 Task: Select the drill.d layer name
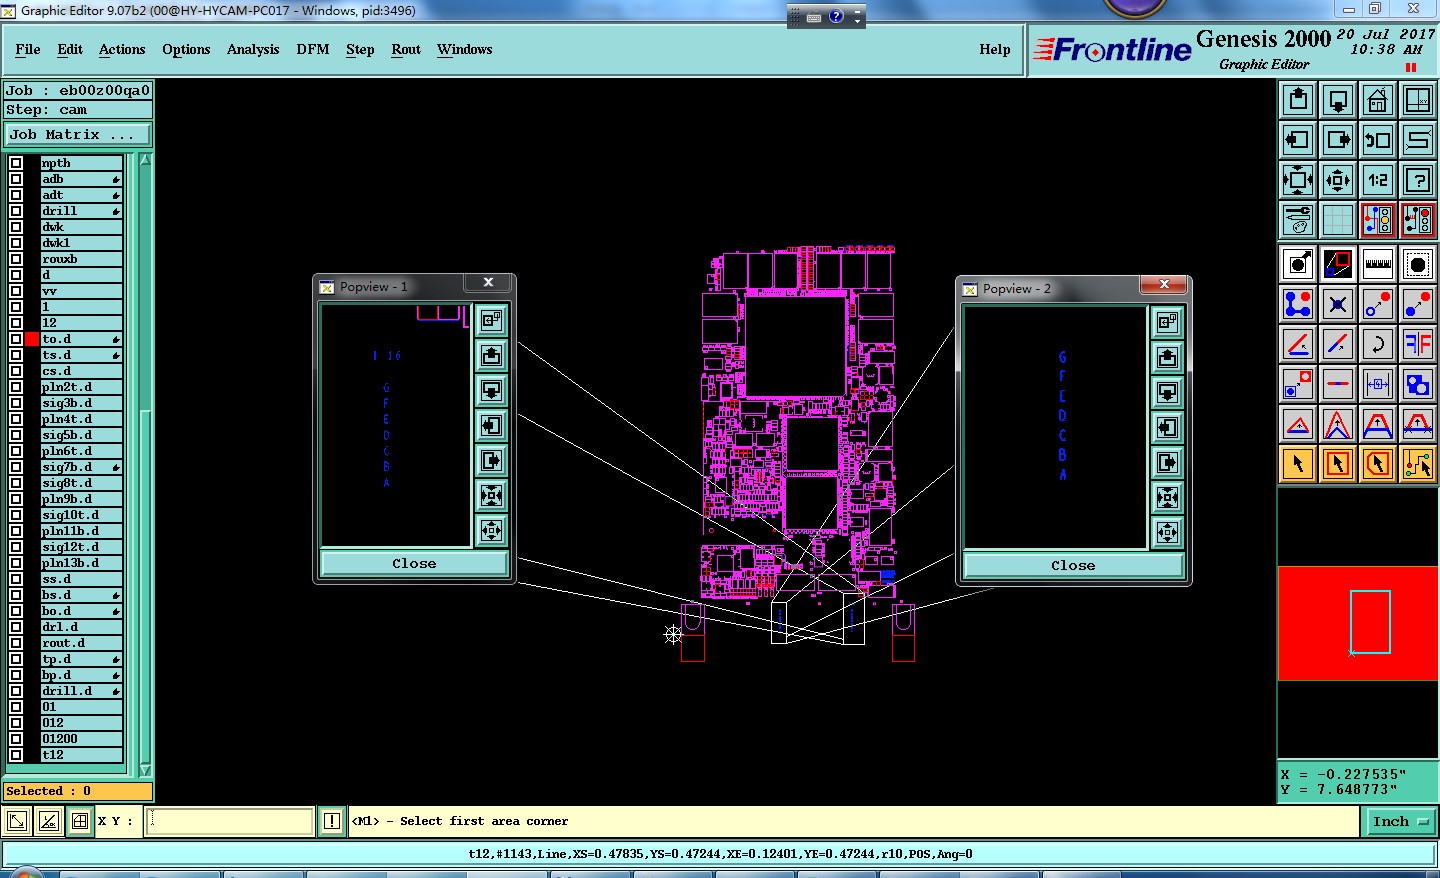point(81,691)
